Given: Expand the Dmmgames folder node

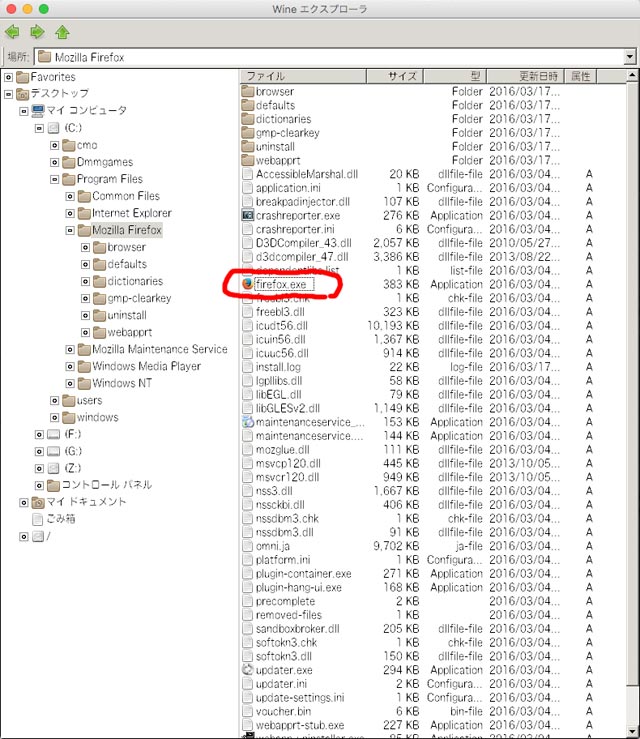Looking at the screenshot, I should coord(55,162).
